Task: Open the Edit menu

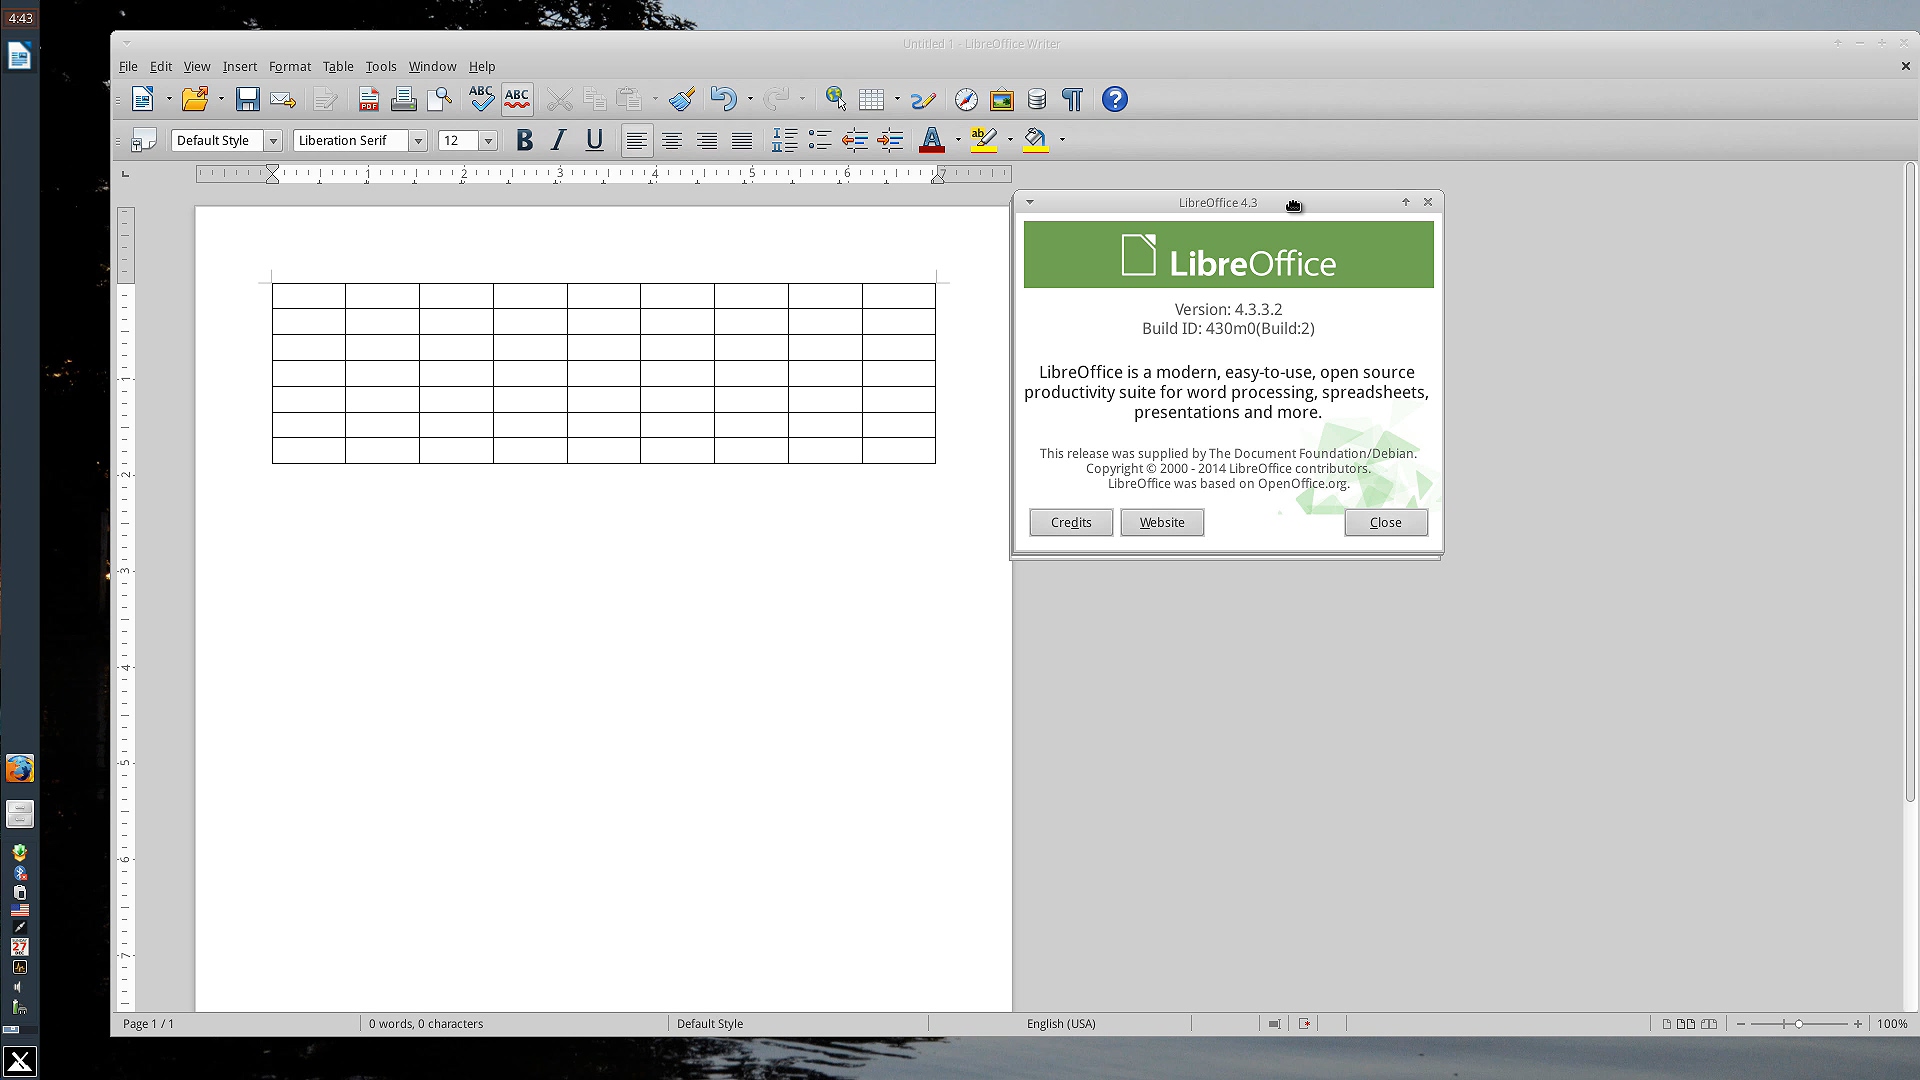Action: click(x=161, y=66)
